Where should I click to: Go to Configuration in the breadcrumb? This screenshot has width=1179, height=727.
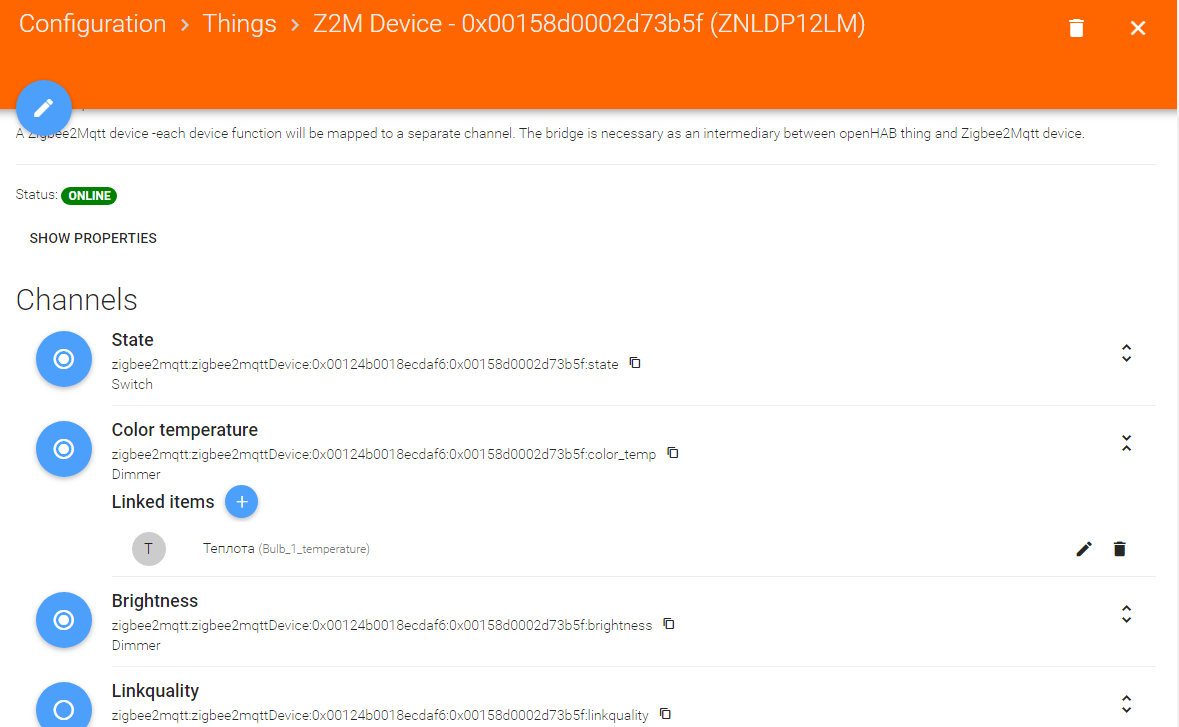coord(92,24)
